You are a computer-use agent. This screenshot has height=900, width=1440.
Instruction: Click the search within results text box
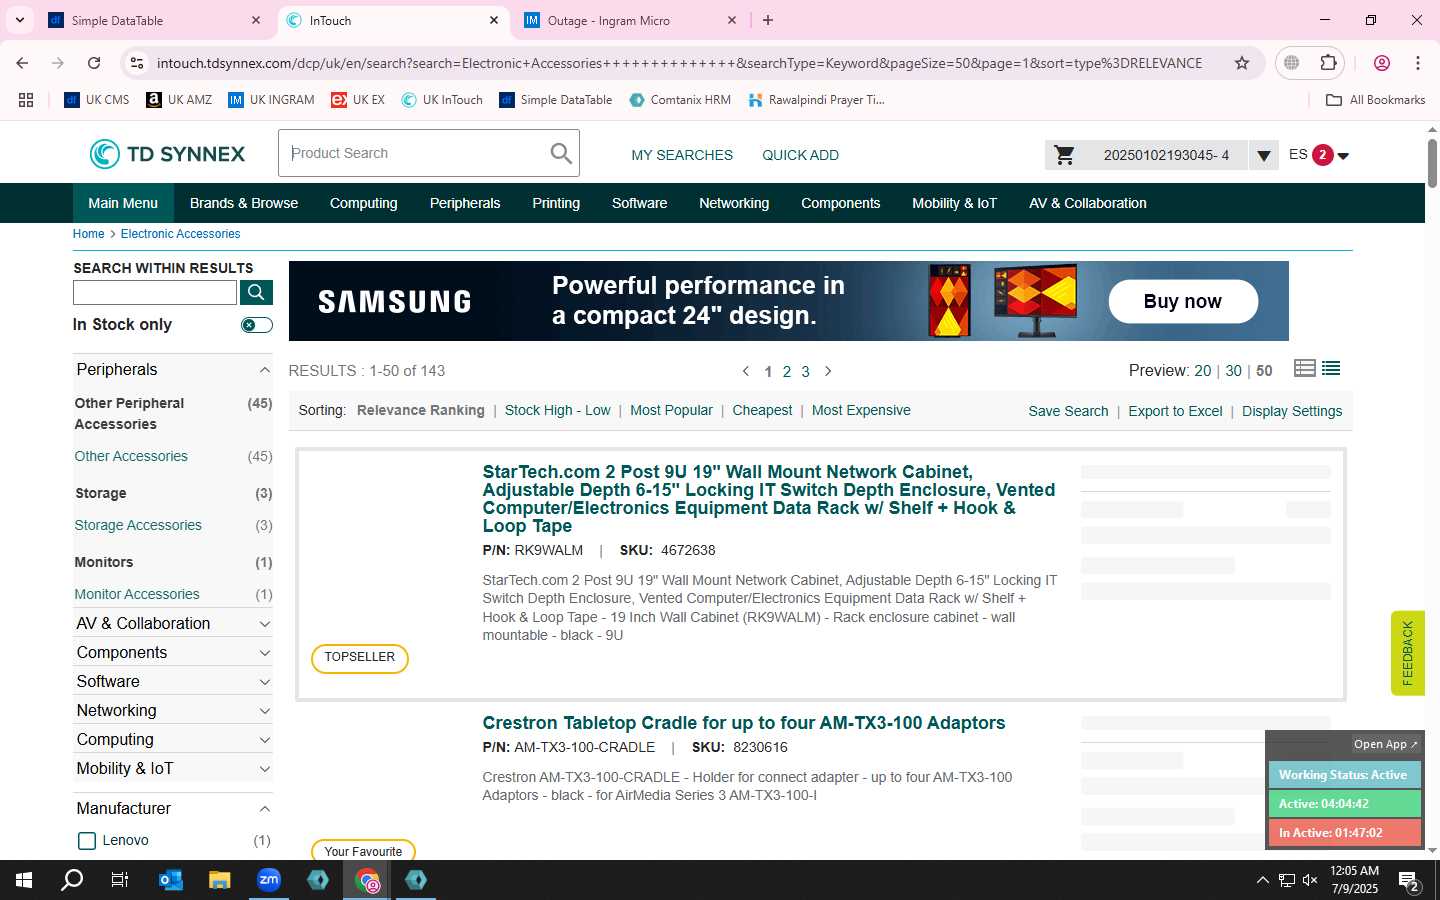pos(155,292)
